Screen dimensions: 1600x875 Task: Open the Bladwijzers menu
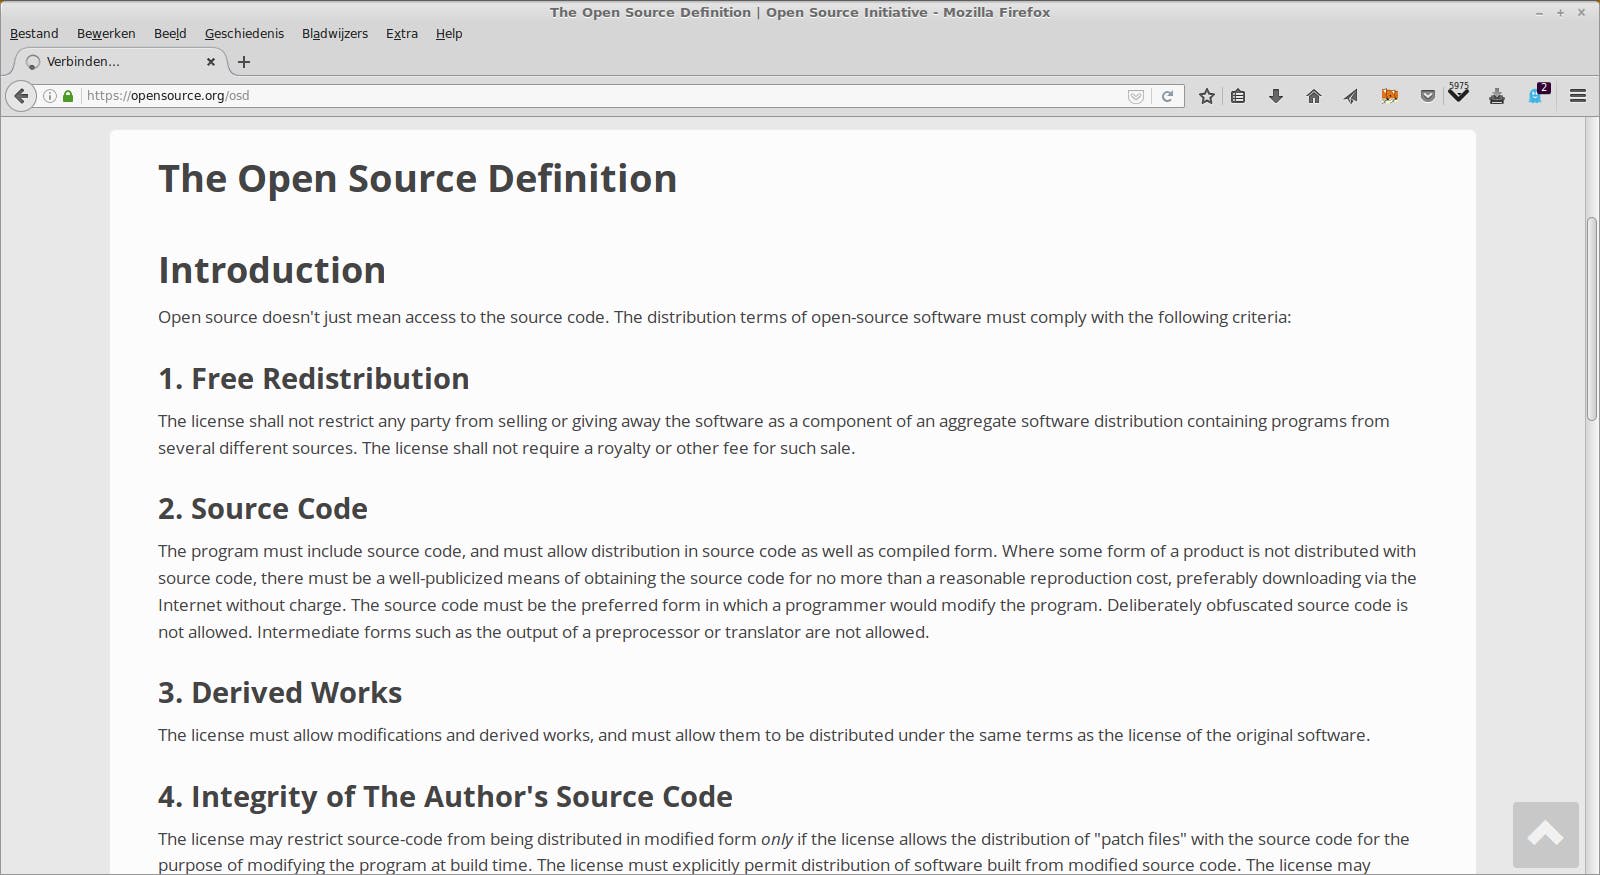tap(335, 33)
